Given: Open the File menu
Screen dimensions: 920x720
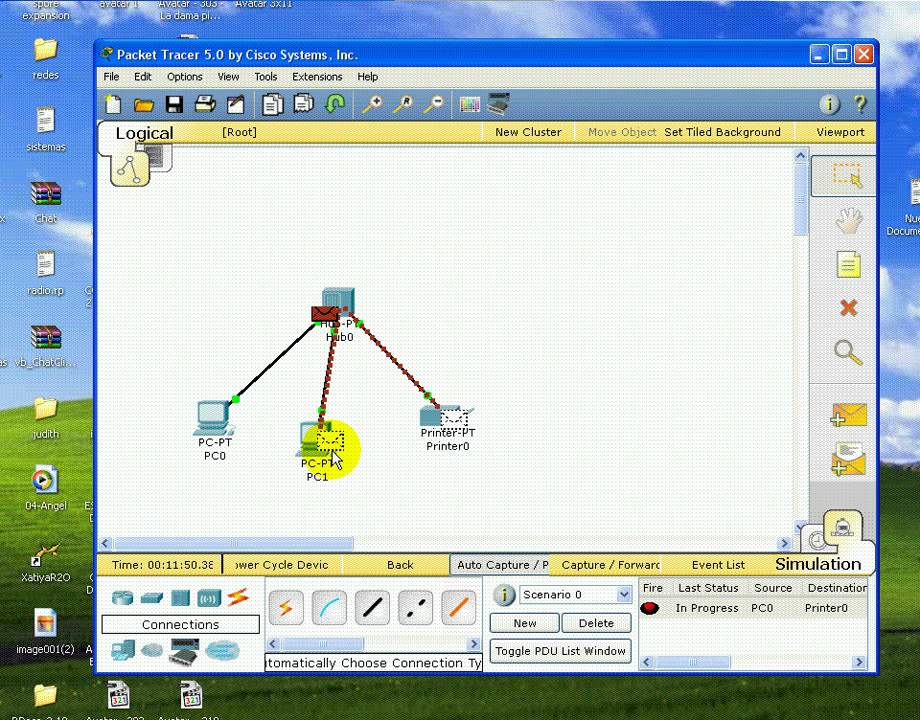Looking at the screenshot, I should (x=111, y=77).
